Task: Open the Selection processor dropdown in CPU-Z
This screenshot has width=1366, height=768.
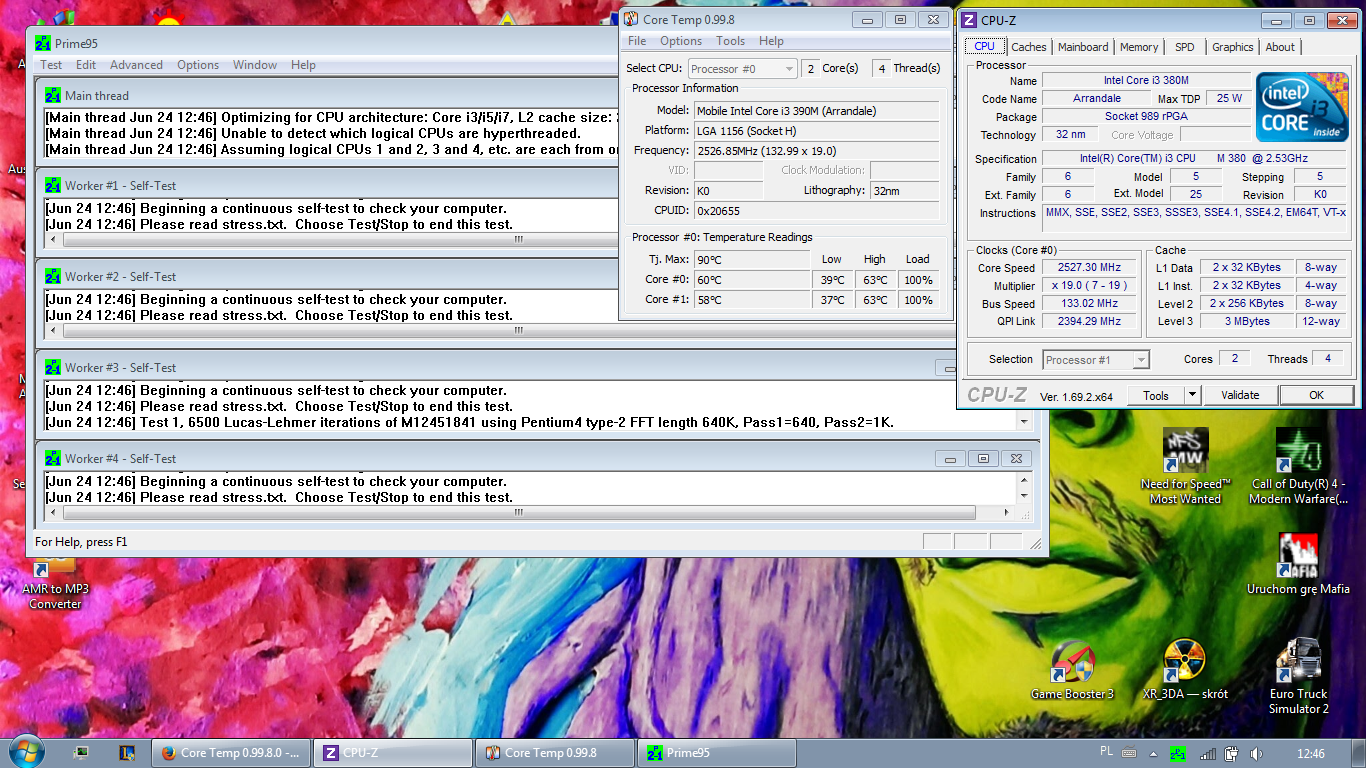Action: click(1096, 359)
